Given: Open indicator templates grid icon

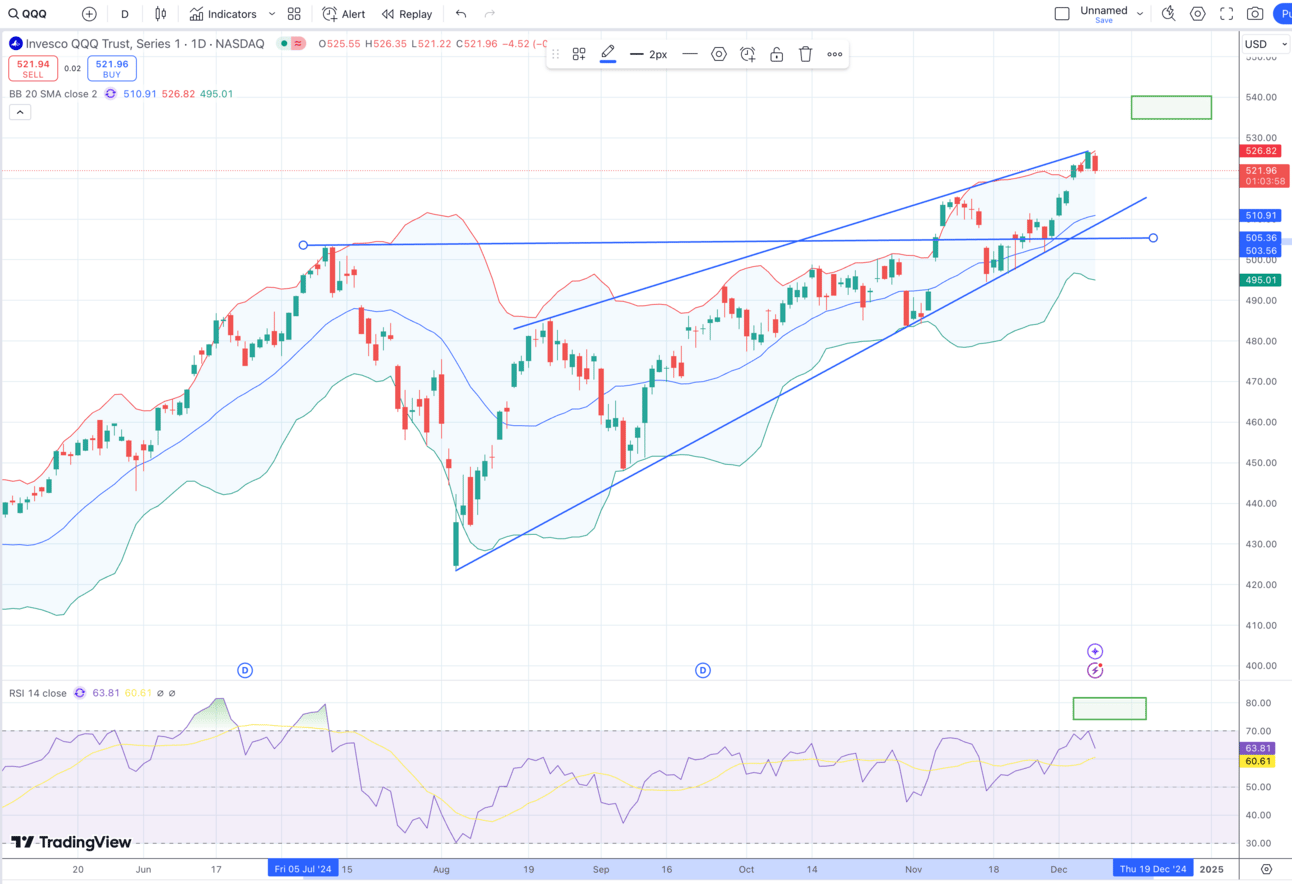Looking at the screenshot, I should tap(294, 14).
